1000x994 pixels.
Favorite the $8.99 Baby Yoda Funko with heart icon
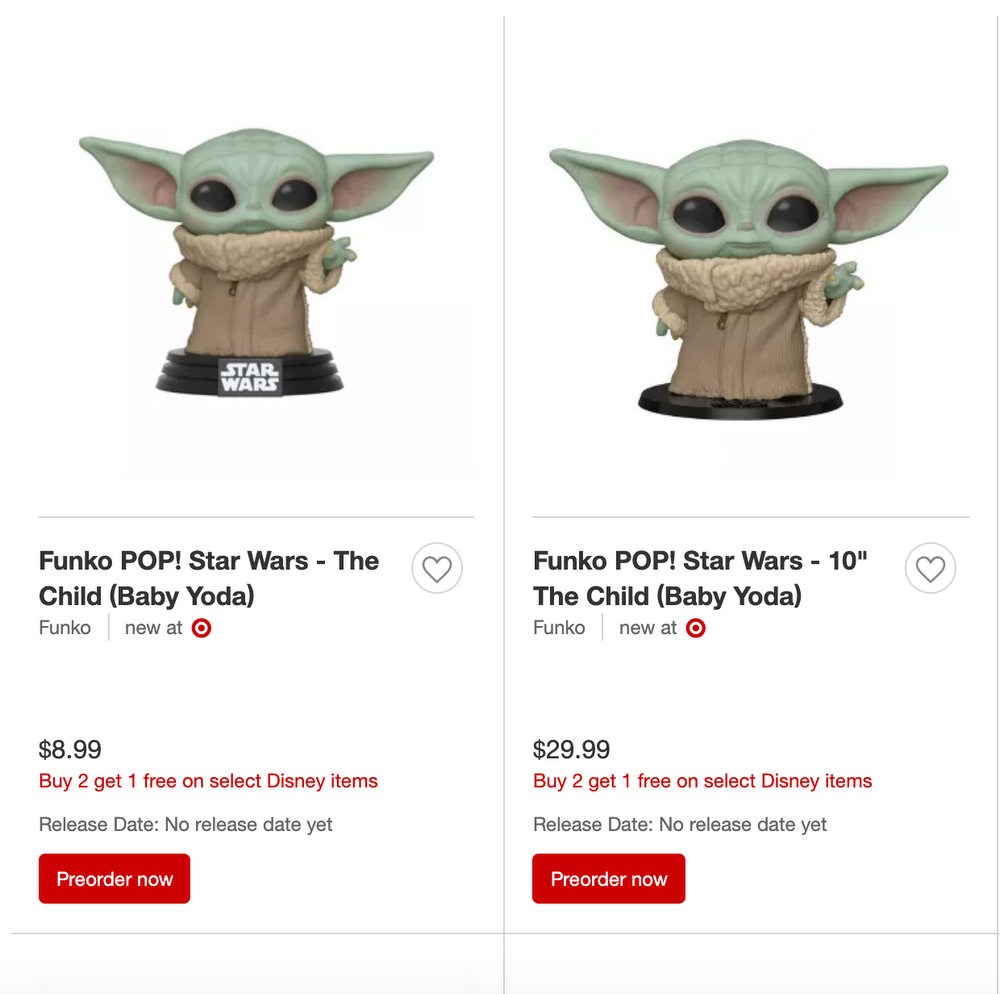click(437, 569)
